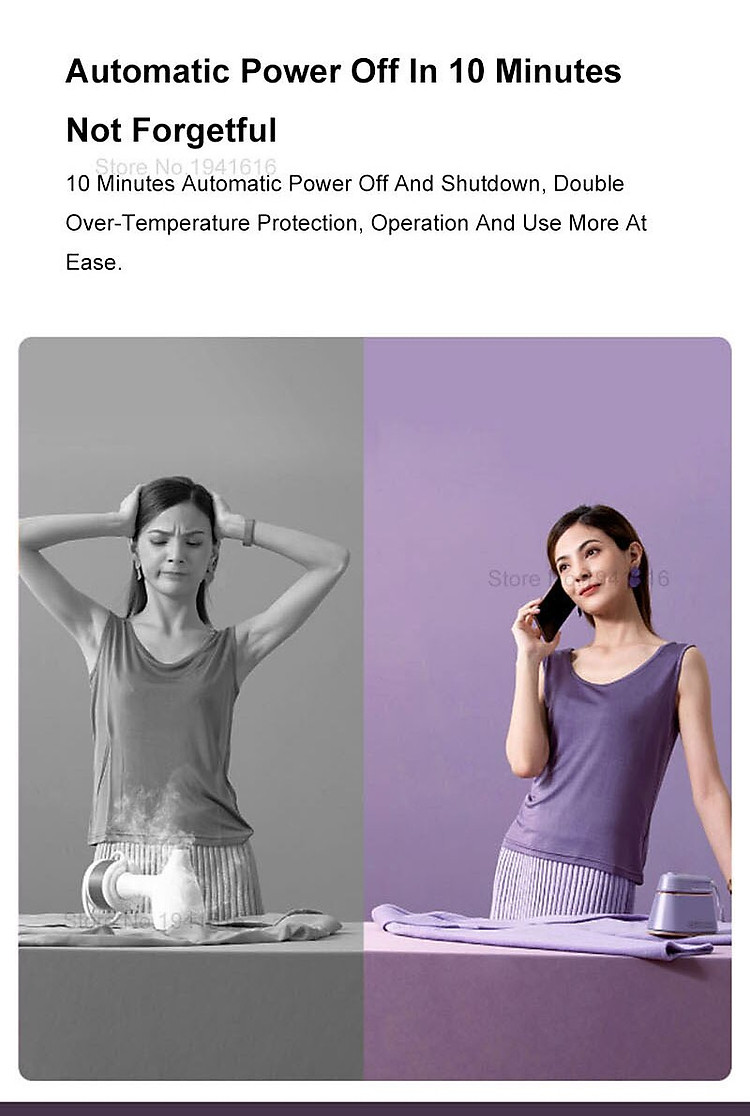The width and height of the screenshot is (750, 1116).
Task: Click the "Store" watermark beside right woman's face
Action: click(514, 579)
